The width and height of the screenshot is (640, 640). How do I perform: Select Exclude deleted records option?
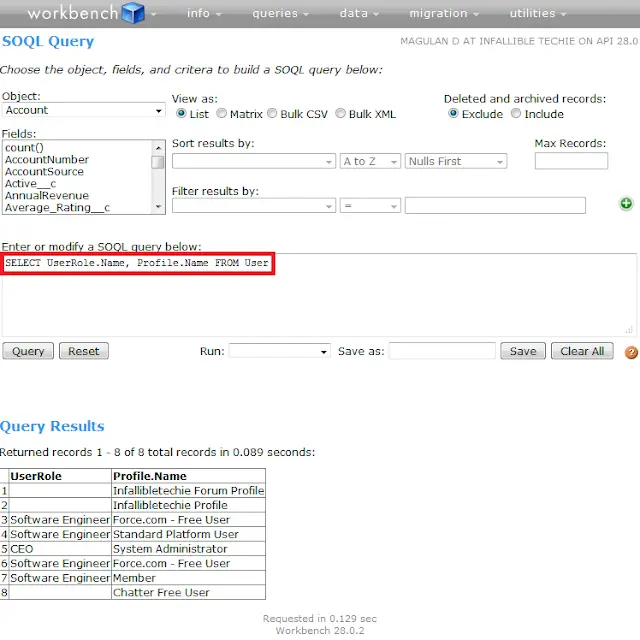coord(453,113)
